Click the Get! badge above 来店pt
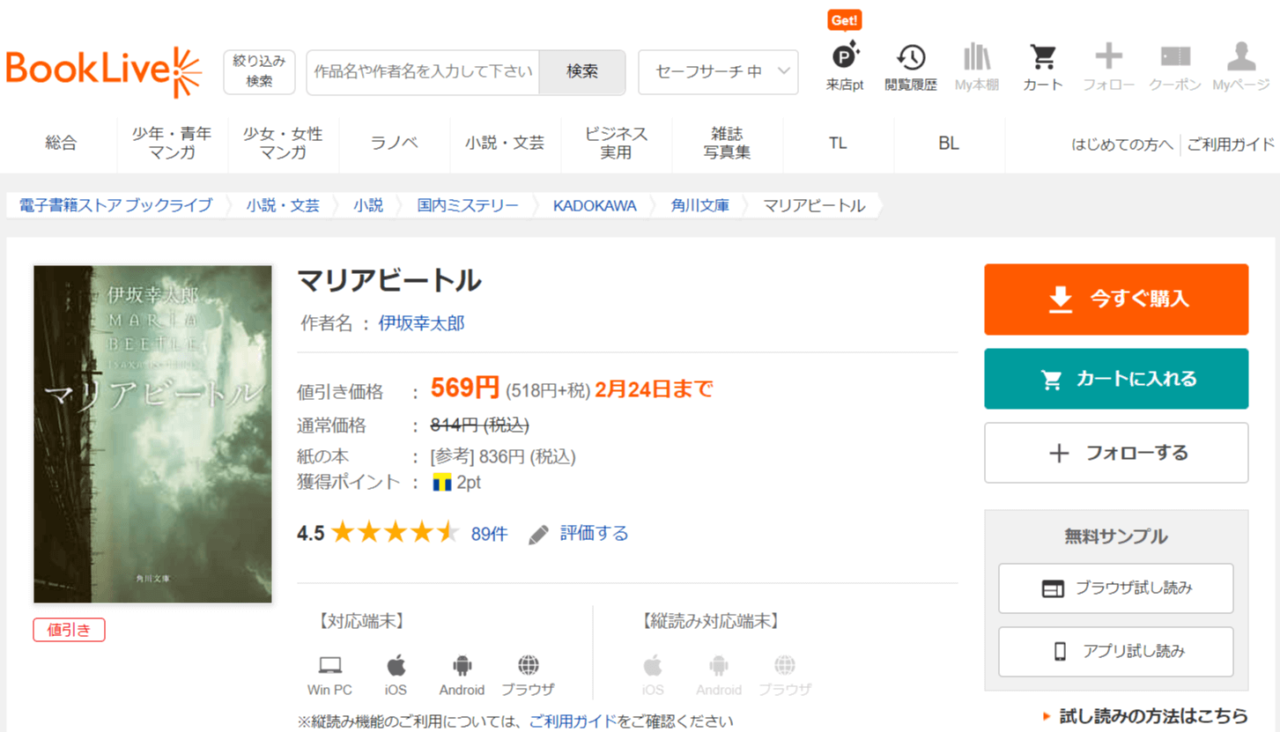 tap(845, 20)
